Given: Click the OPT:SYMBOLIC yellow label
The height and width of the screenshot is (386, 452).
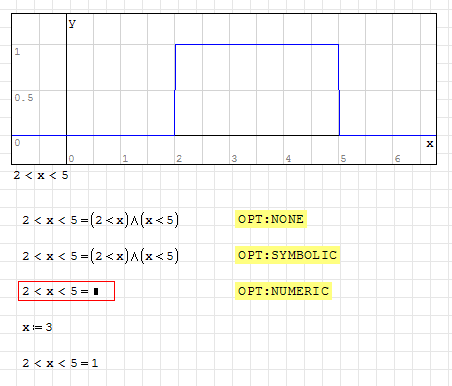Looking at the screenshot, I should (287, 255).
